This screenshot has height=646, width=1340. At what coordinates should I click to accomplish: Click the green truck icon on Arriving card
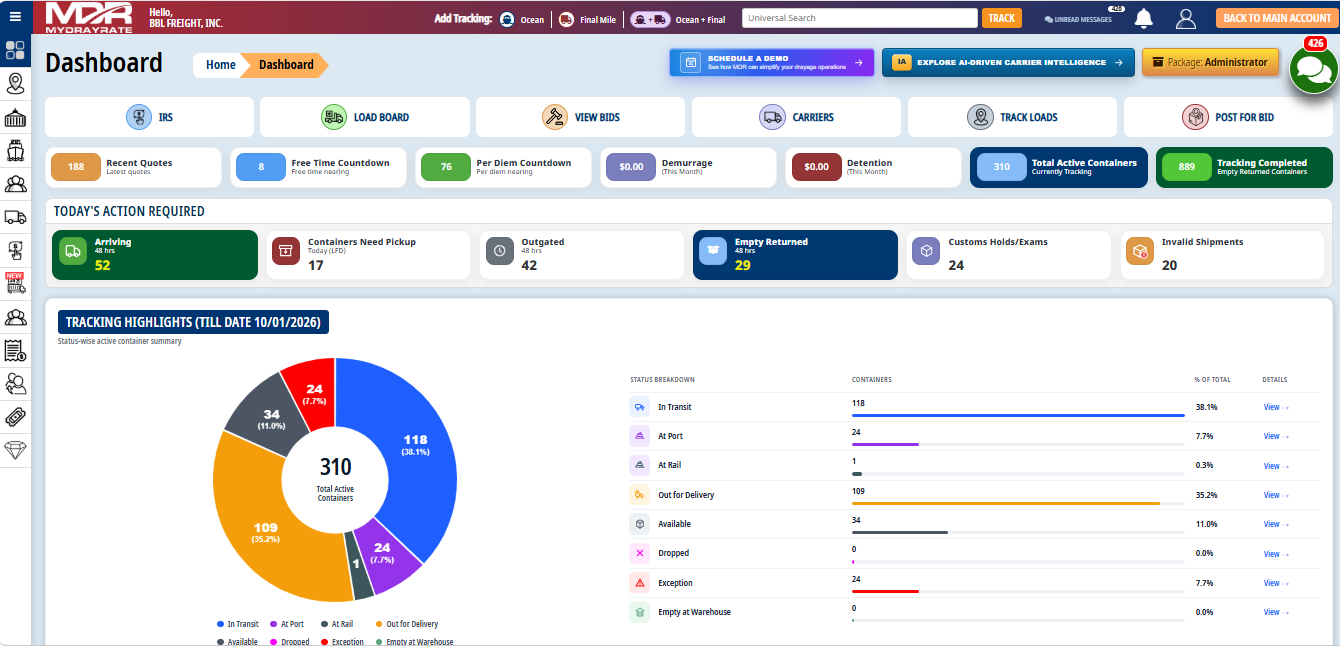pyautogui.click(x=73, y=252)
